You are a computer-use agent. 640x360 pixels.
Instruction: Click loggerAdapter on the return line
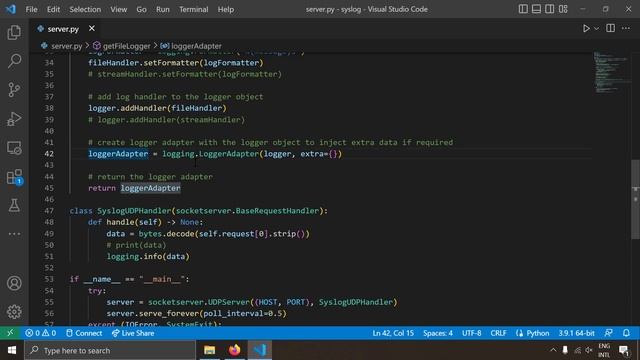point(150,188)
